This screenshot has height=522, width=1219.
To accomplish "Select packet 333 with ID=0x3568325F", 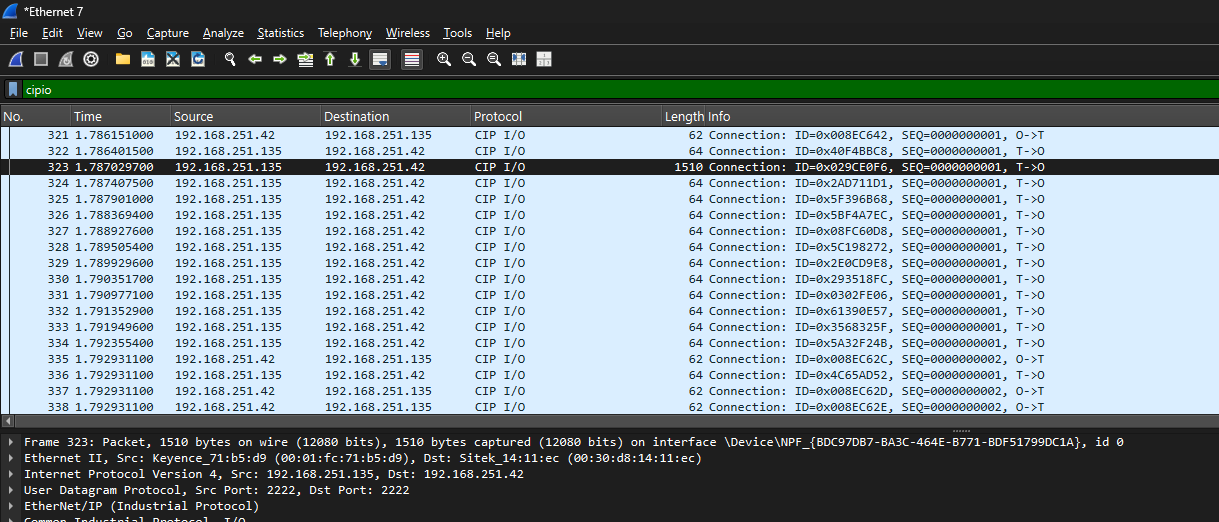I will (x=609, y=327).
